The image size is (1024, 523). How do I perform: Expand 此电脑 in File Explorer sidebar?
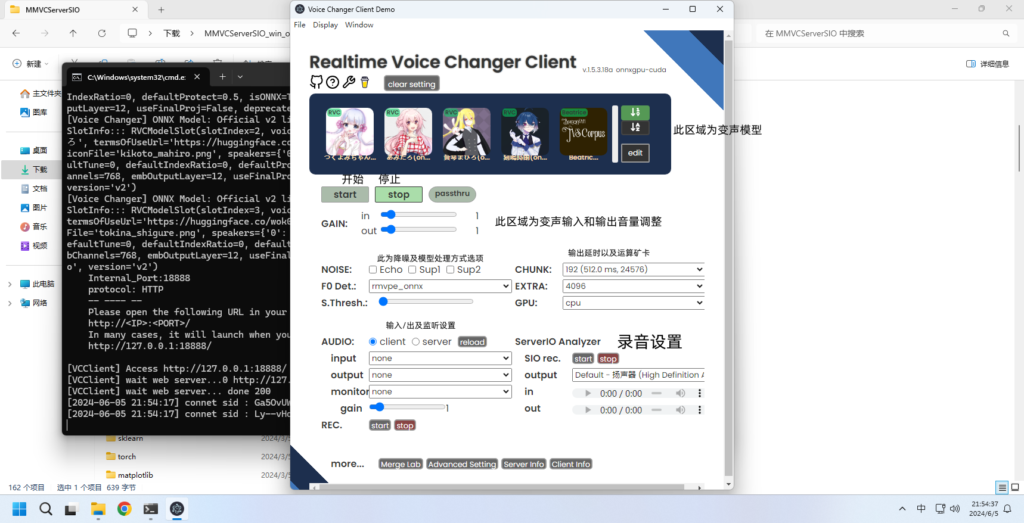click(10, 284)
